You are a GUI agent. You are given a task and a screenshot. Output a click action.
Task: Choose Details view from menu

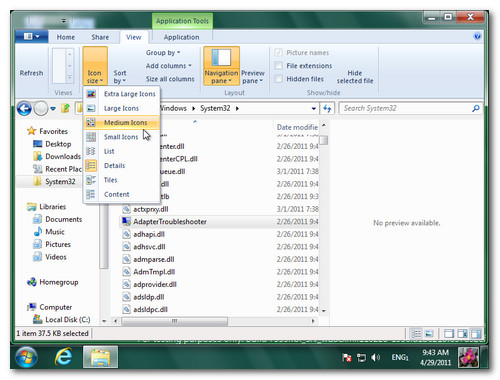pos(122,166)
